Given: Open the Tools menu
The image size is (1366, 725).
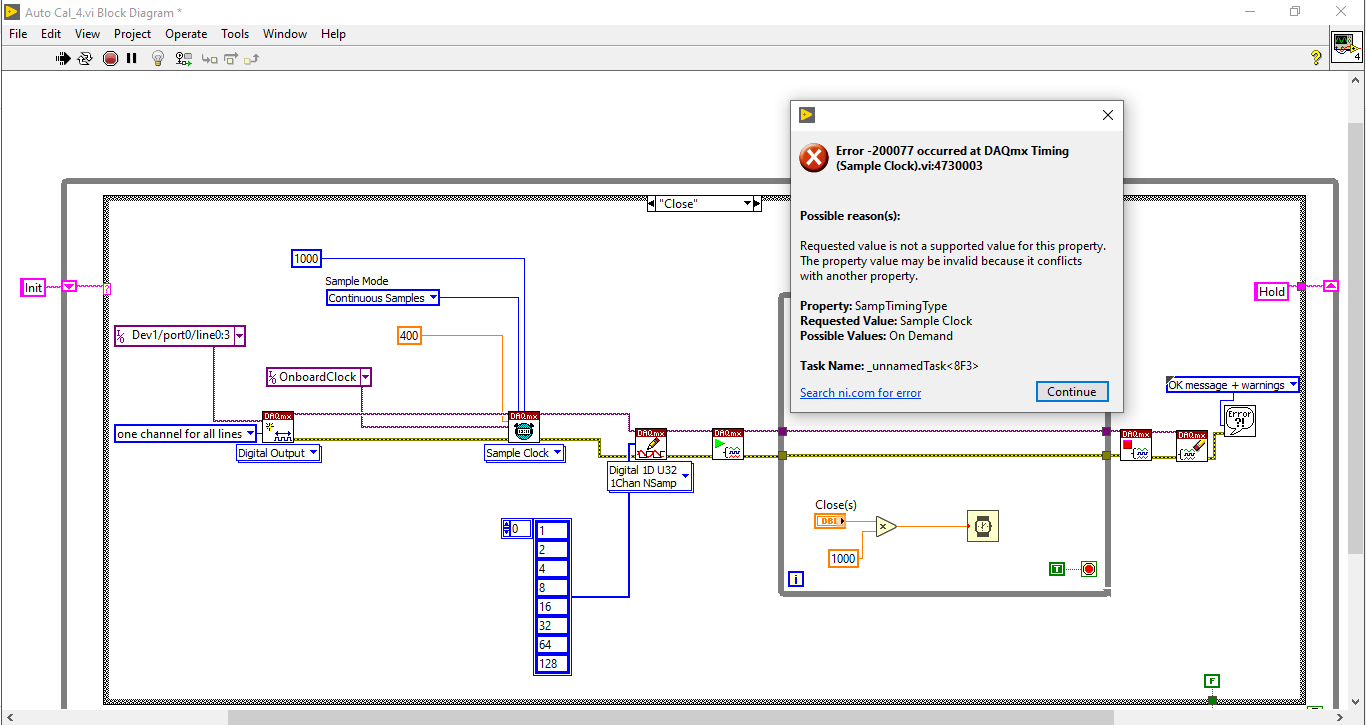Looking at the screenshot, I should pos(234,33).
